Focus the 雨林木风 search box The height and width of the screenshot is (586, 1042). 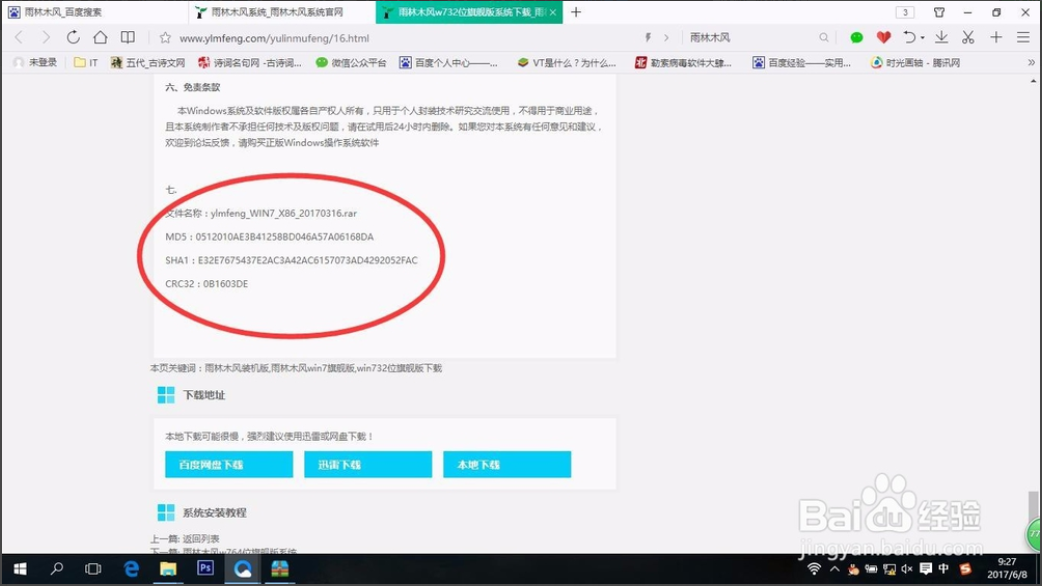751,38
